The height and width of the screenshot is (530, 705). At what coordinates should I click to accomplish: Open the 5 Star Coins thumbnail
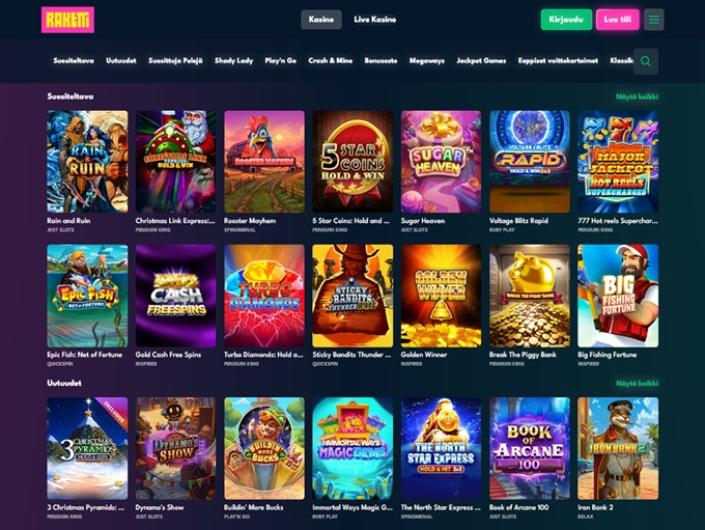(x=352, y=162)
